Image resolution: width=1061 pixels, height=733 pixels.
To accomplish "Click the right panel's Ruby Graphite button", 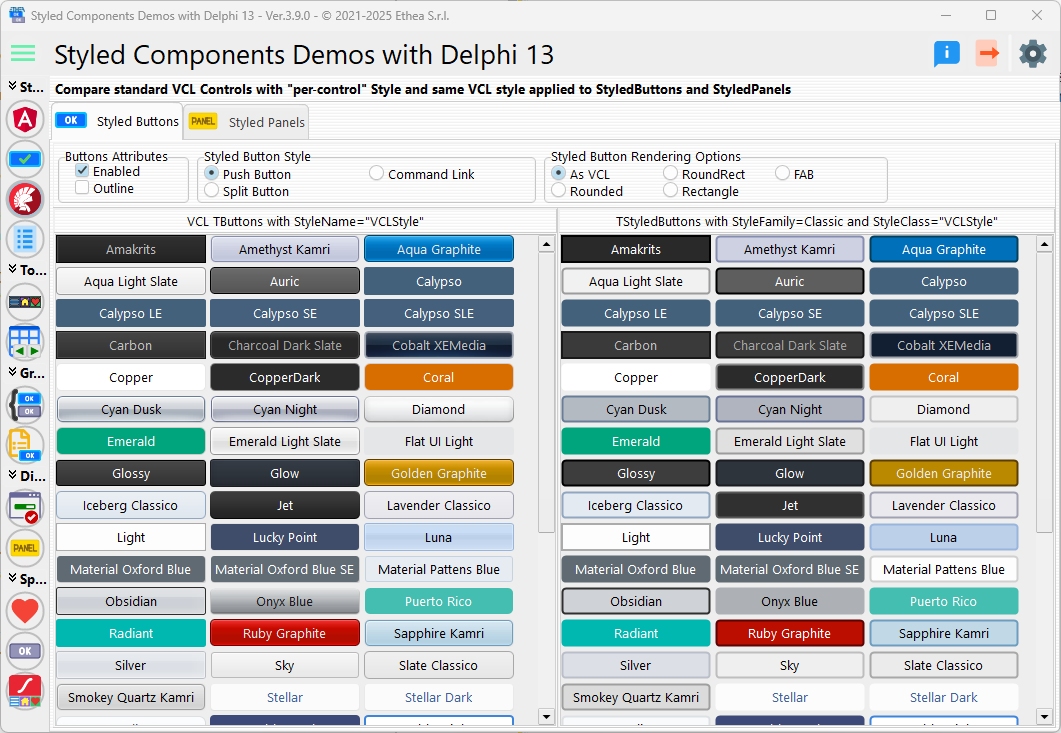I will (789, 634).
